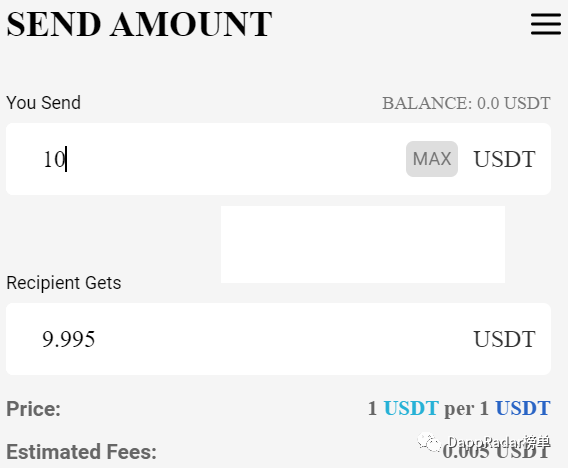Click the 10 value in send field
Screen dimensions: 568x468
54,159
